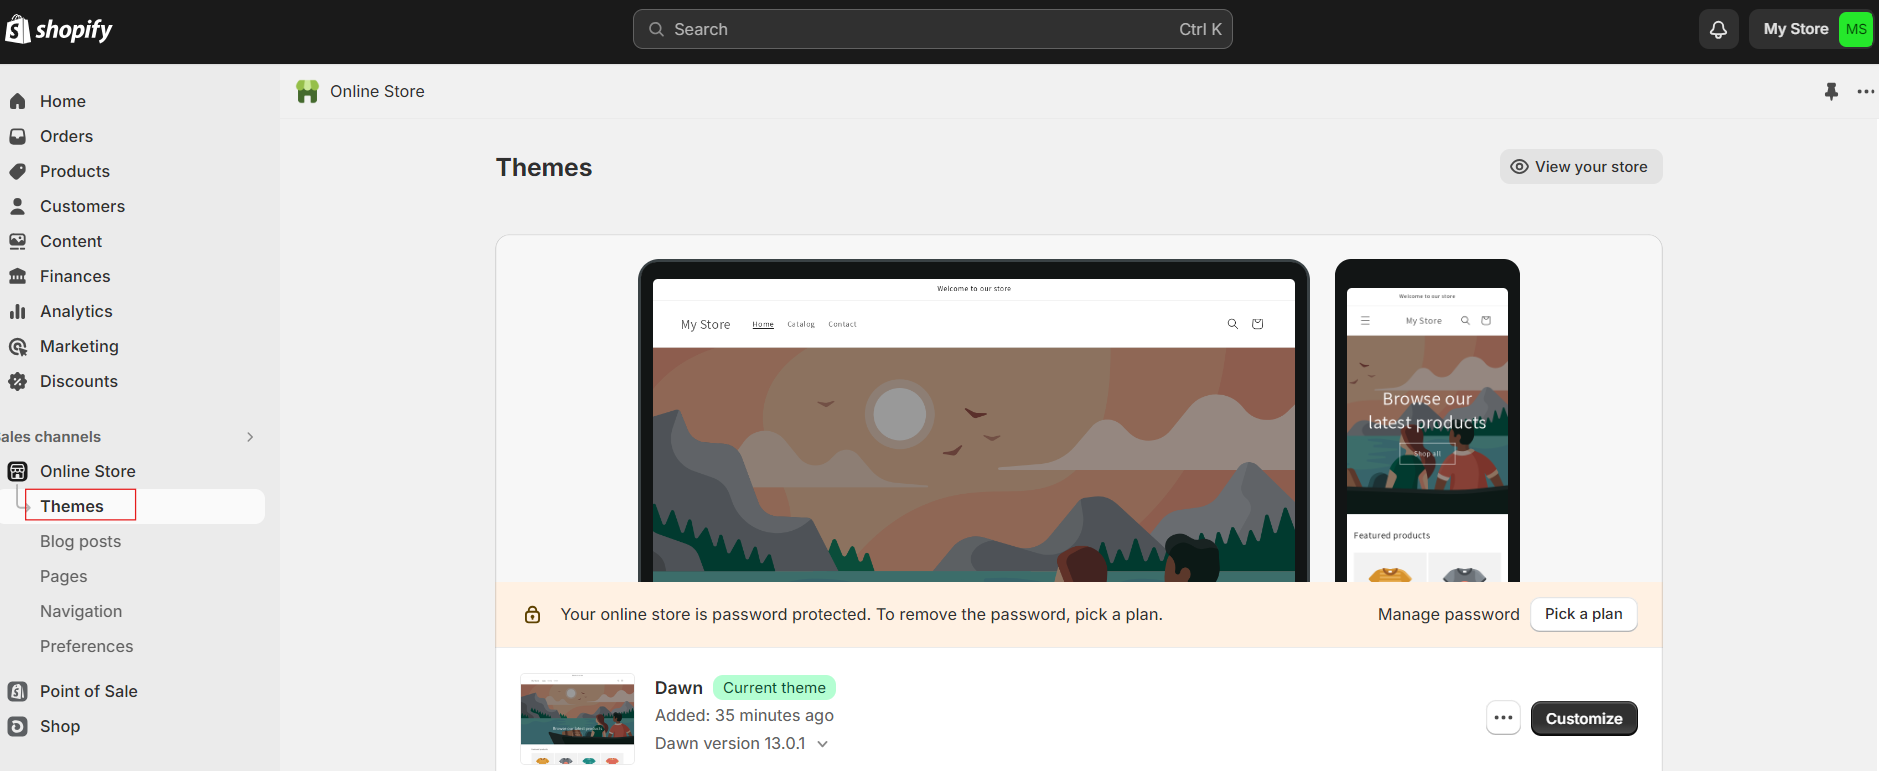Click the Manage password link

[x=1448, y=614]
